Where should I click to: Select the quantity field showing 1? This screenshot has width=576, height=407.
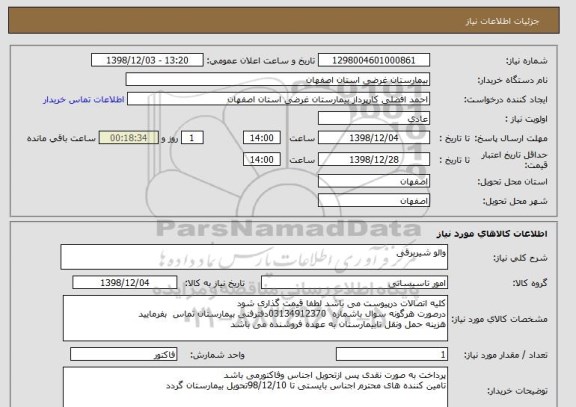click(x=392, y=355)
